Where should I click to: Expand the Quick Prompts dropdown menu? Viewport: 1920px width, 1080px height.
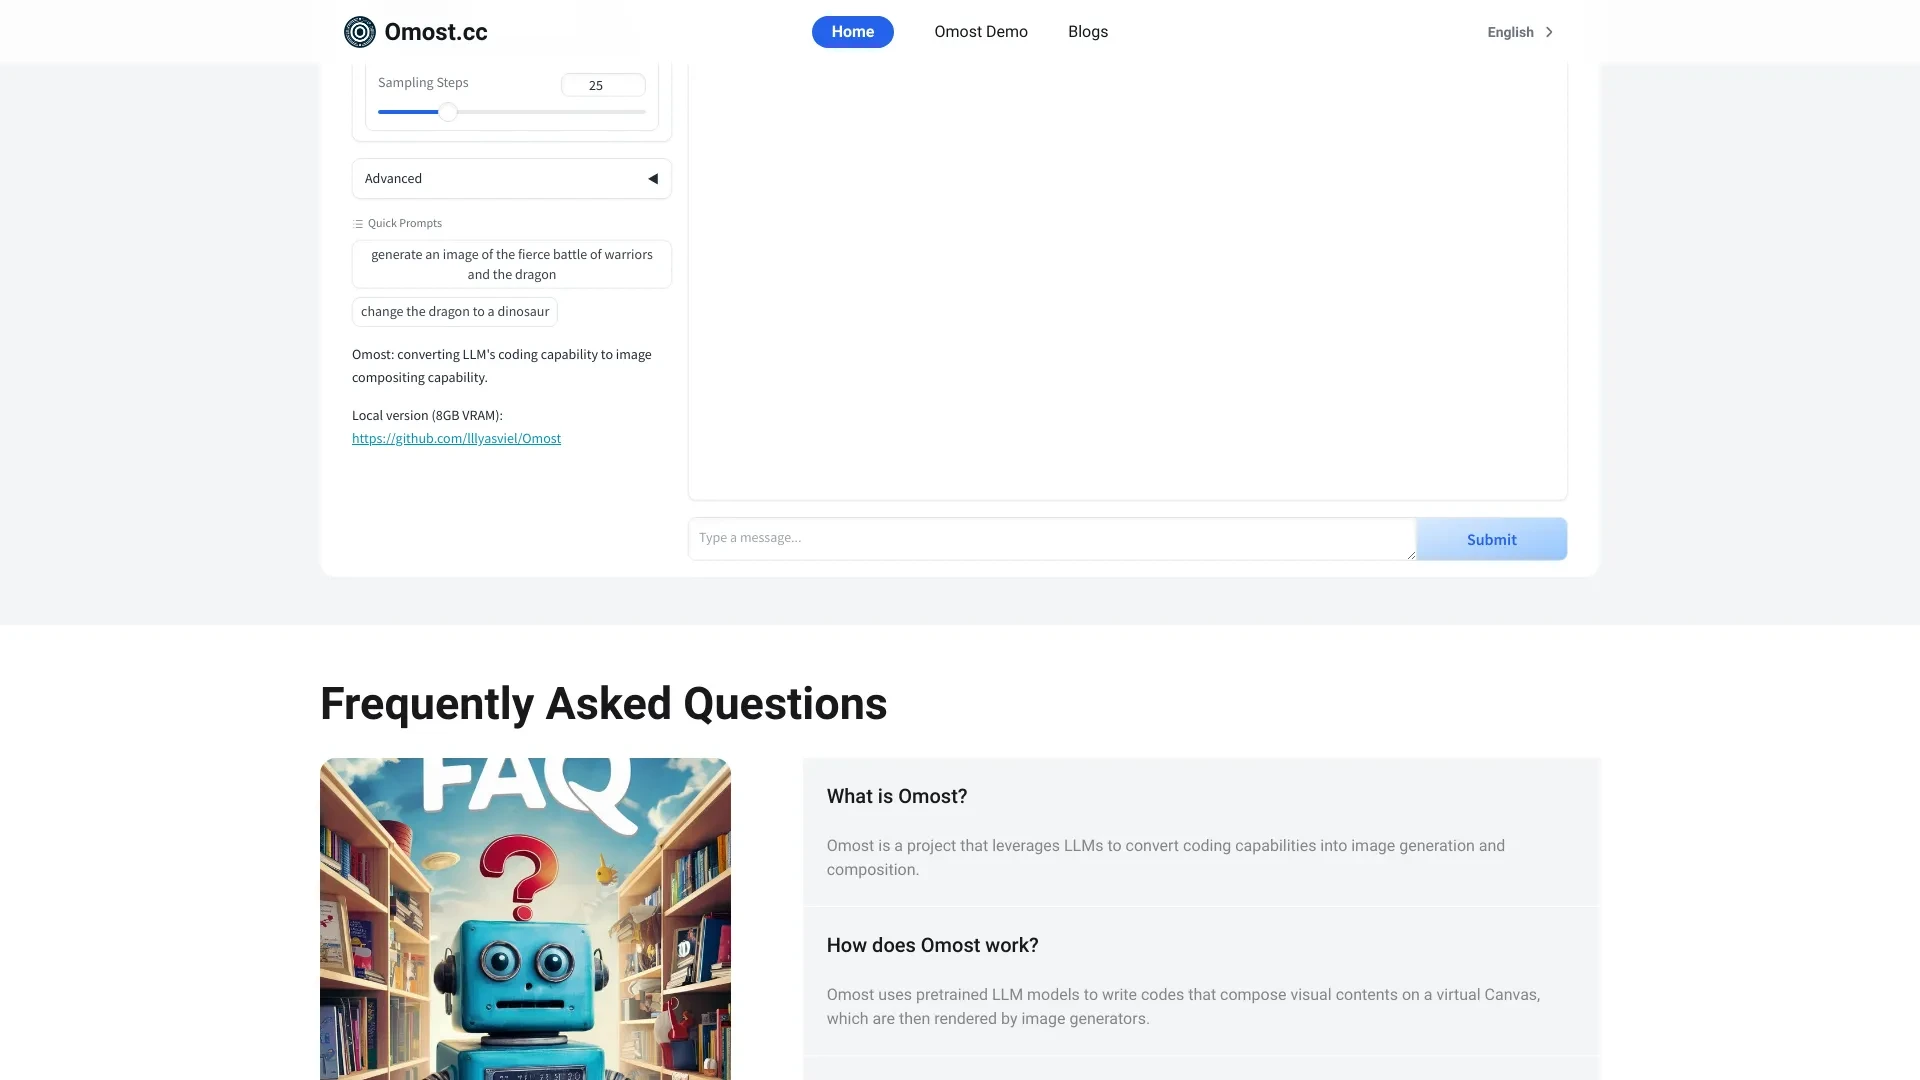[396, 223]
